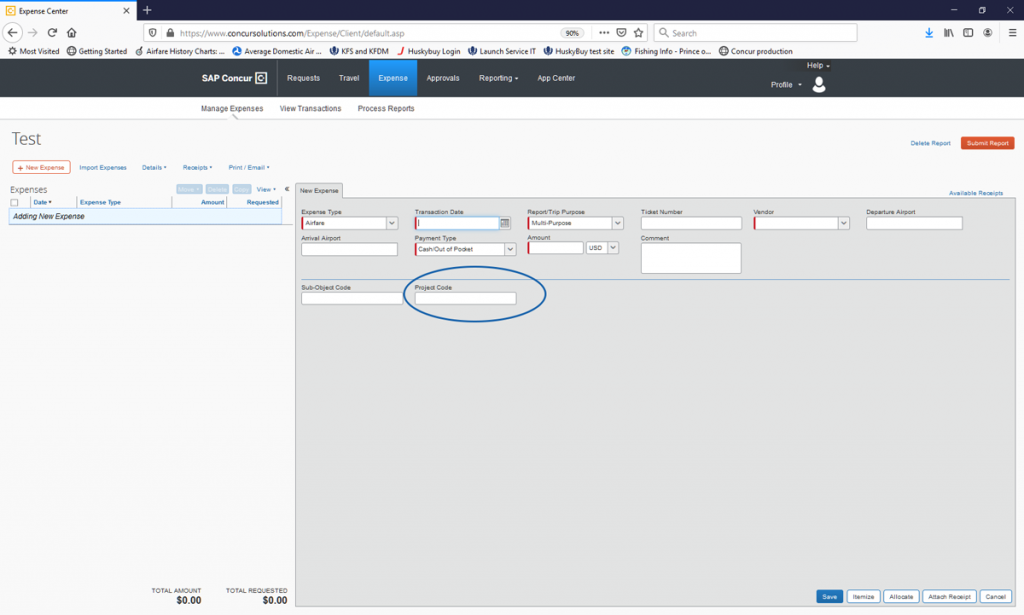Switch to the View Transactions tab
1024x615 pixels.
click(310, 108)
